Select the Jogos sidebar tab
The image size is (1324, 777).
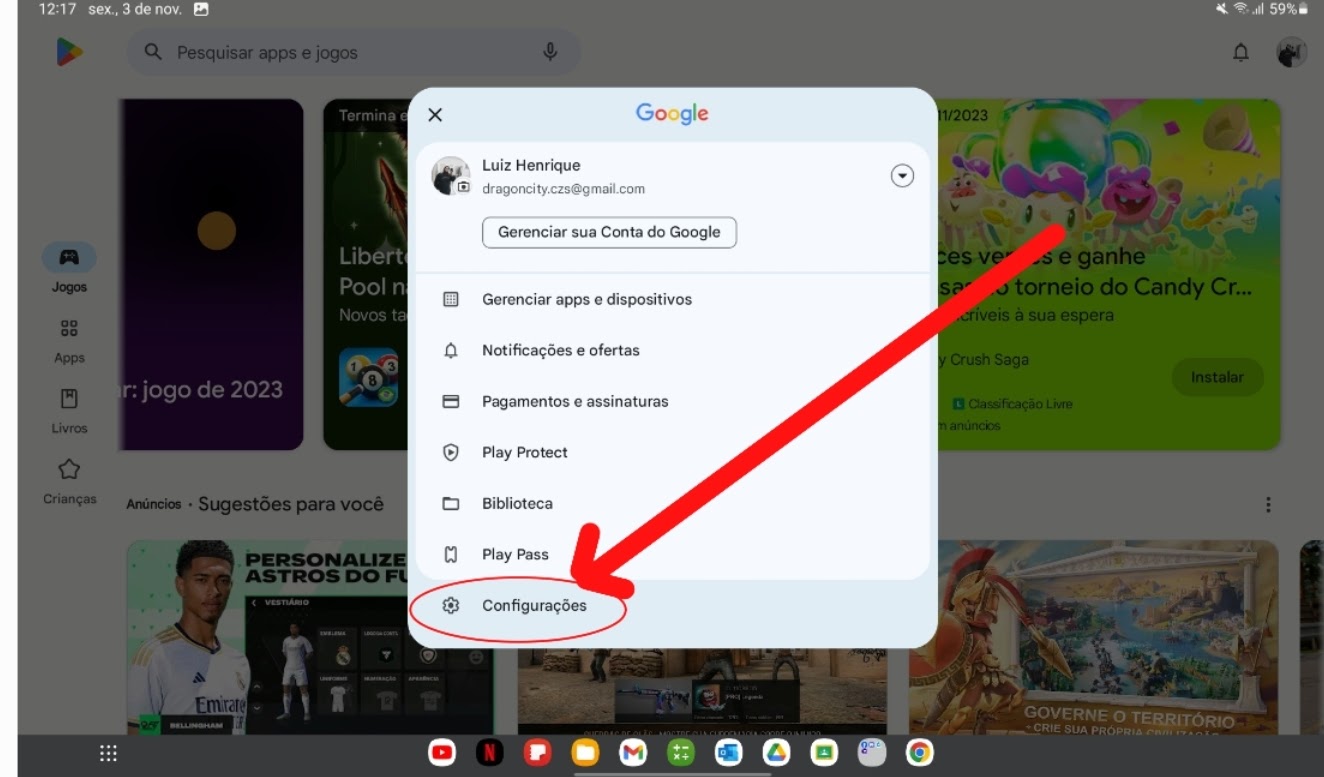click(69, 268)
